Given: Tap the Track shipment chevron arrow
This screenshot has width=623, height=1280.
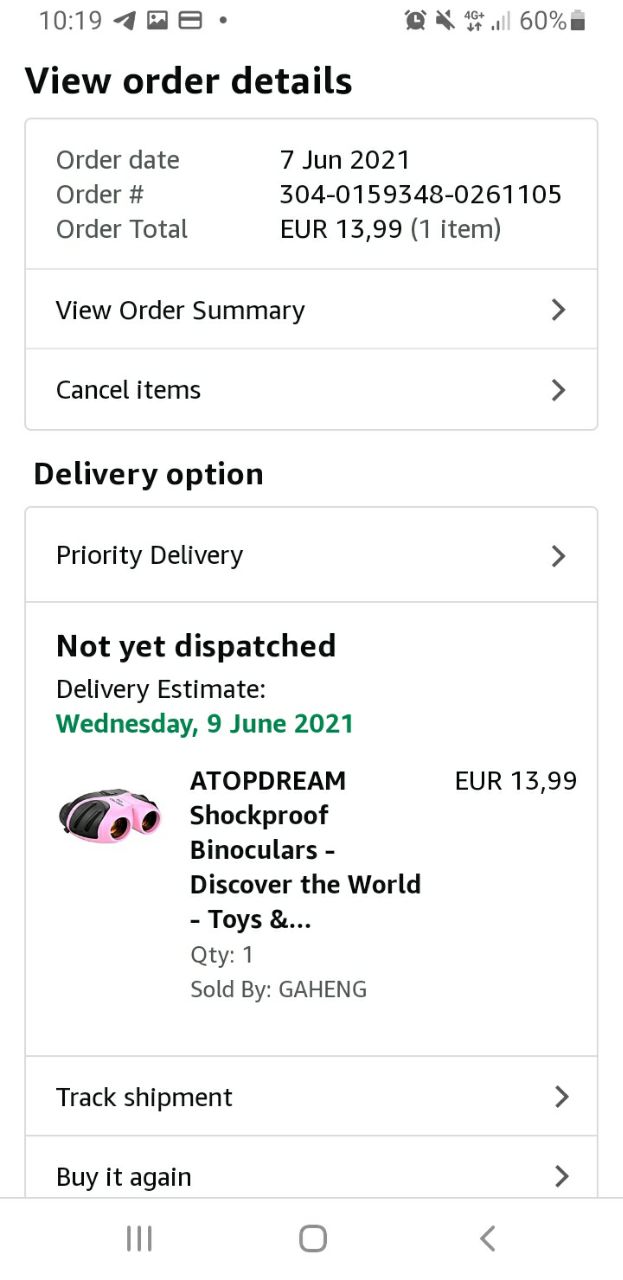Looking at the screenshot, I should pyautogui.click(x=561, y=1097).
